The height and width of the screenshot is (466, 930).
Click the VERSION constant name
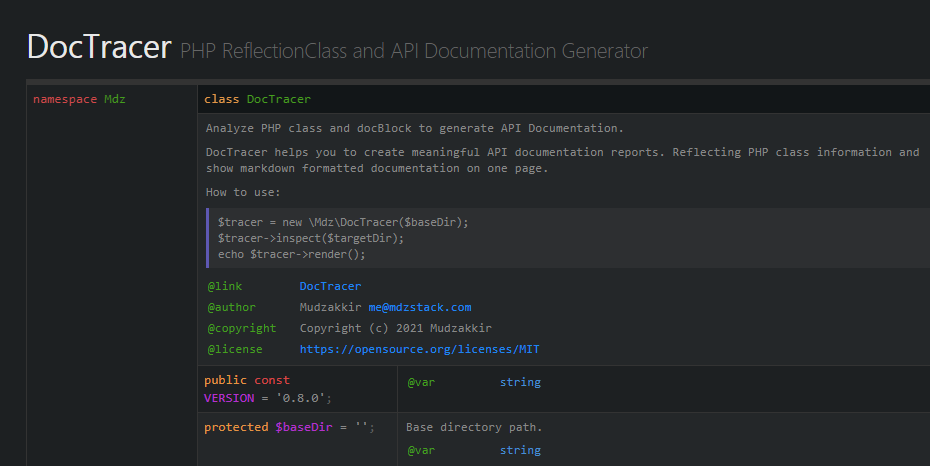(x=229, y=397)
